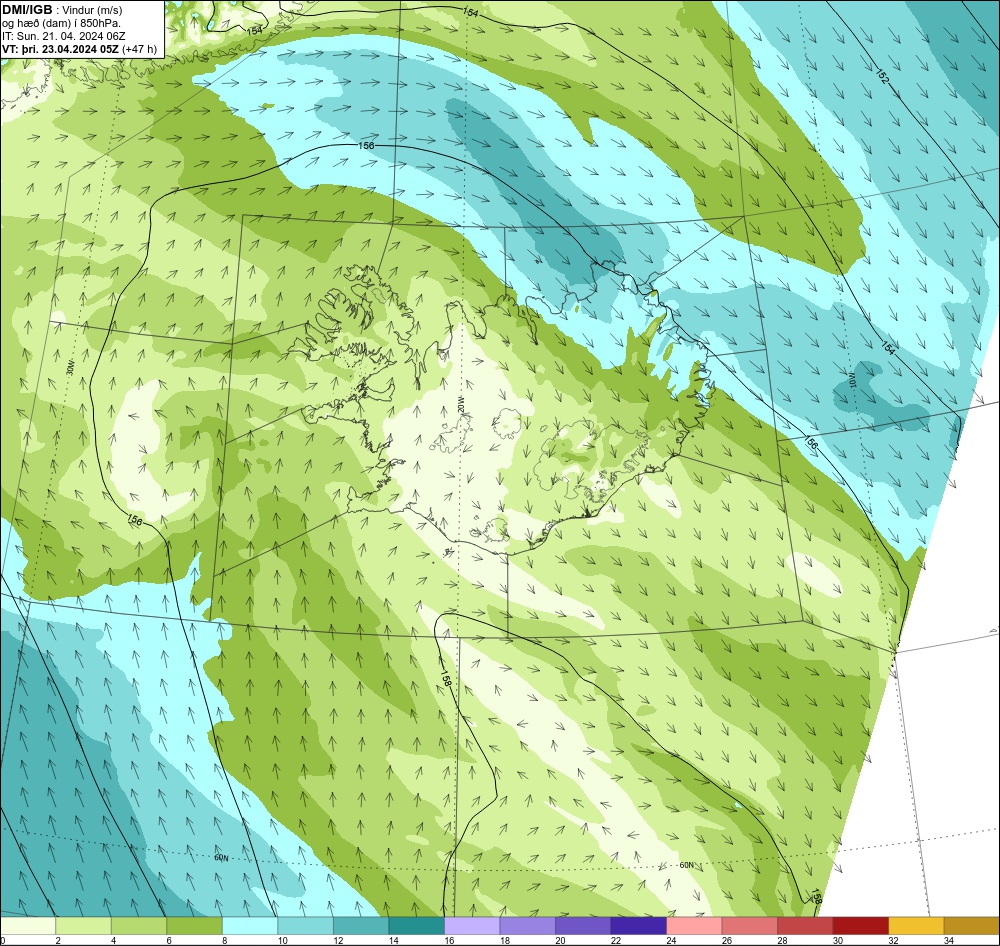Select the light pink 24–26 m/s swatch

pos(694,926)
